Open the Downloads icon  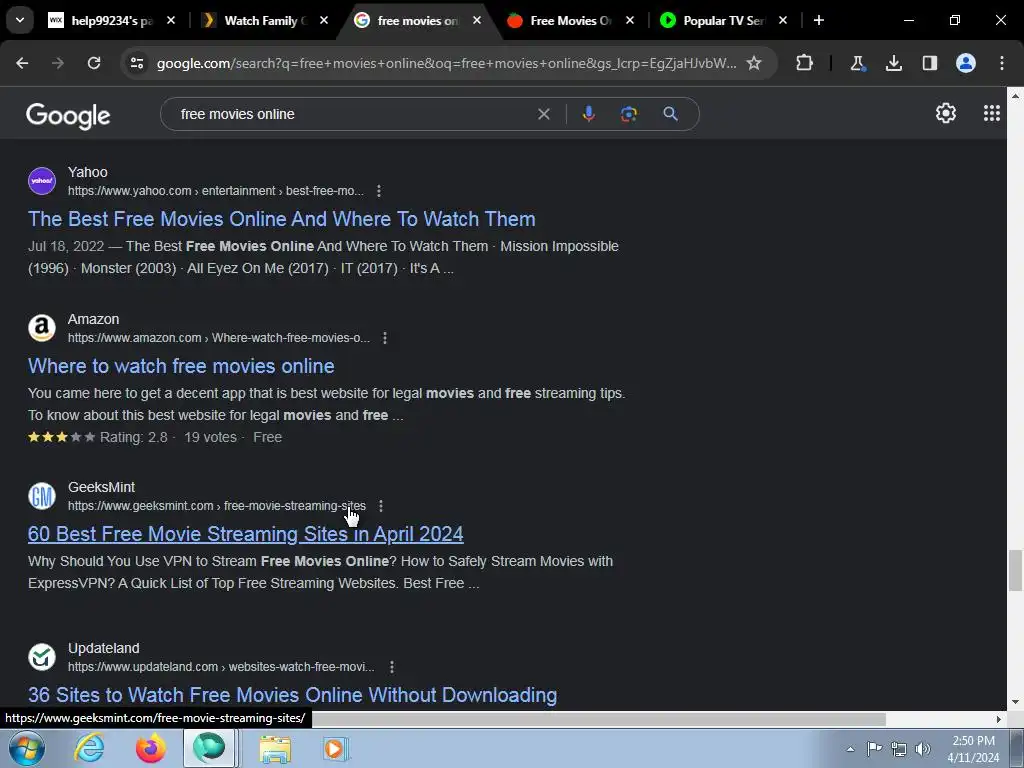[893, 63]
